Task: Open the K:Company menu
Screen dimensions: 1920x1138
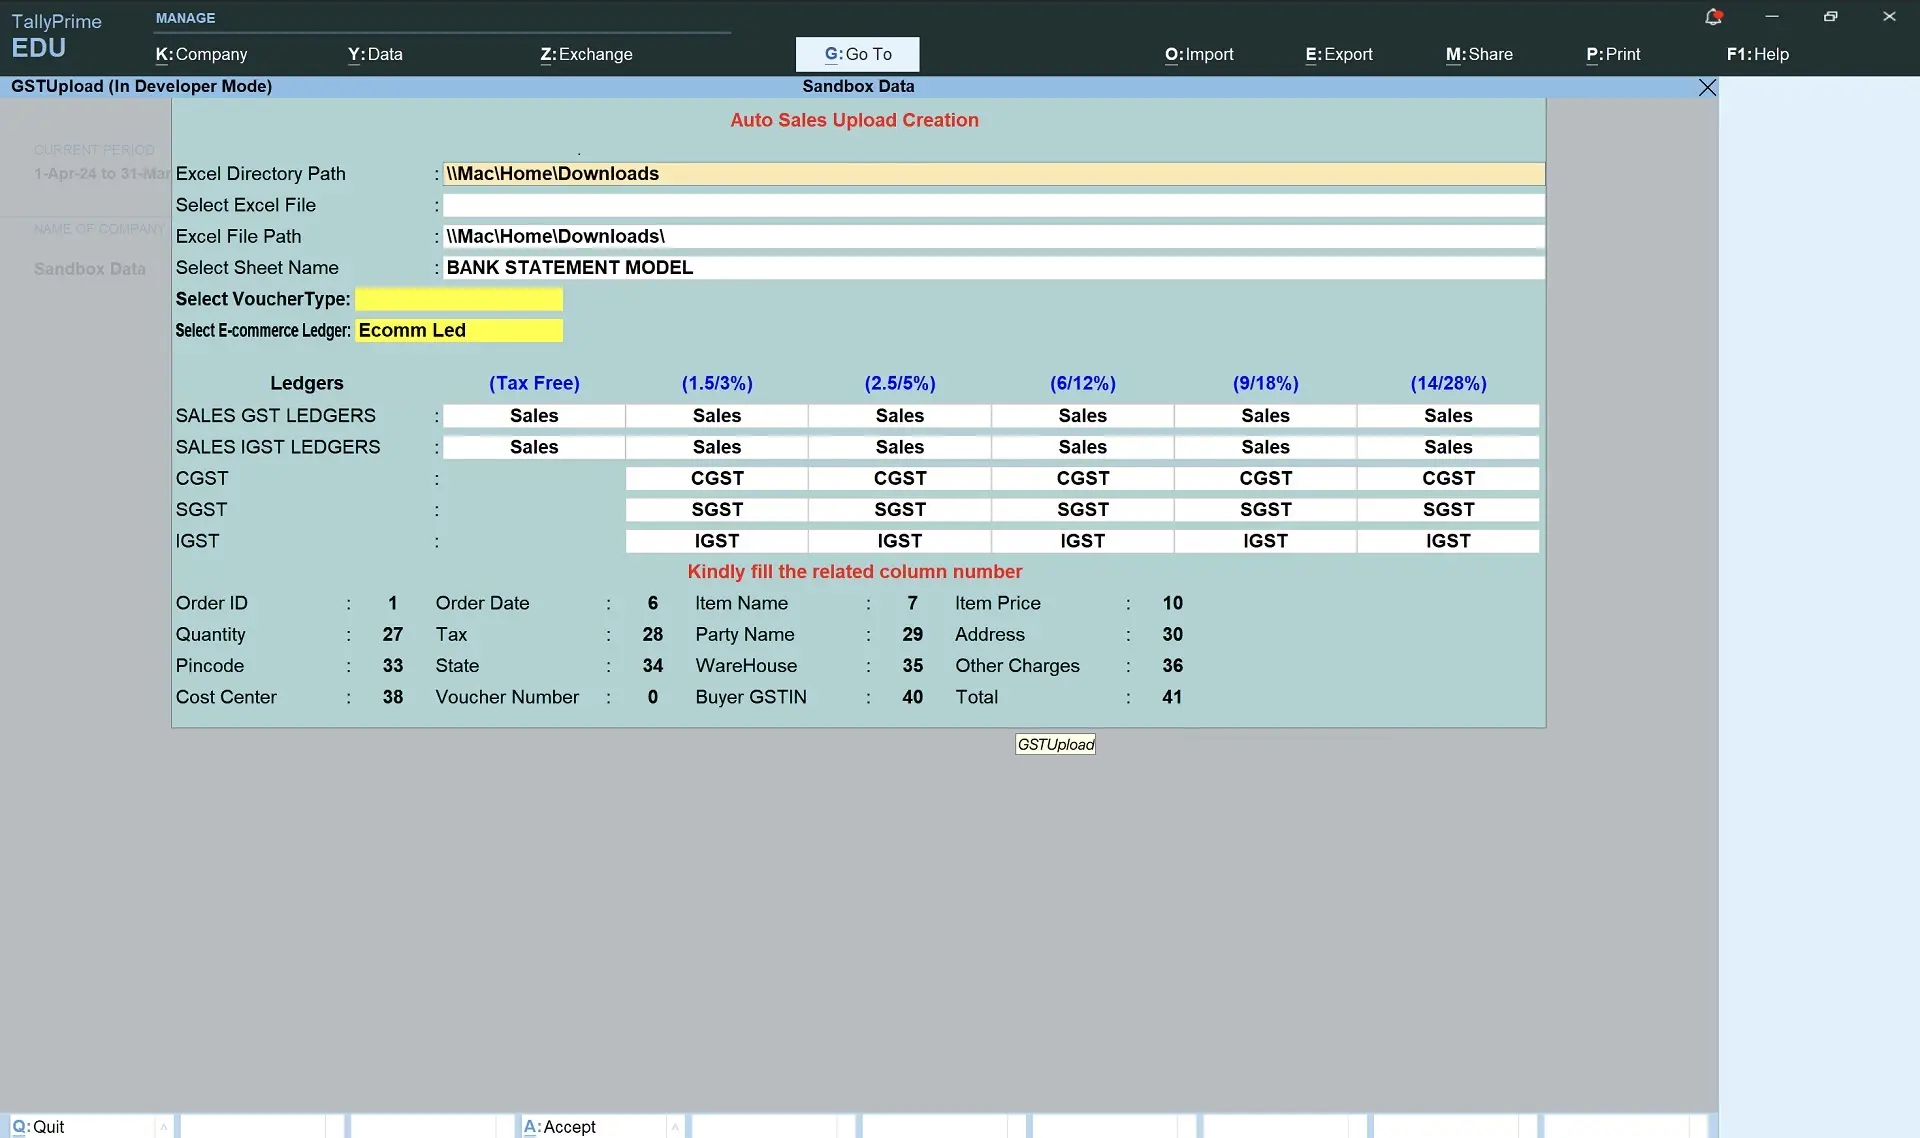Action: [201, 55]
